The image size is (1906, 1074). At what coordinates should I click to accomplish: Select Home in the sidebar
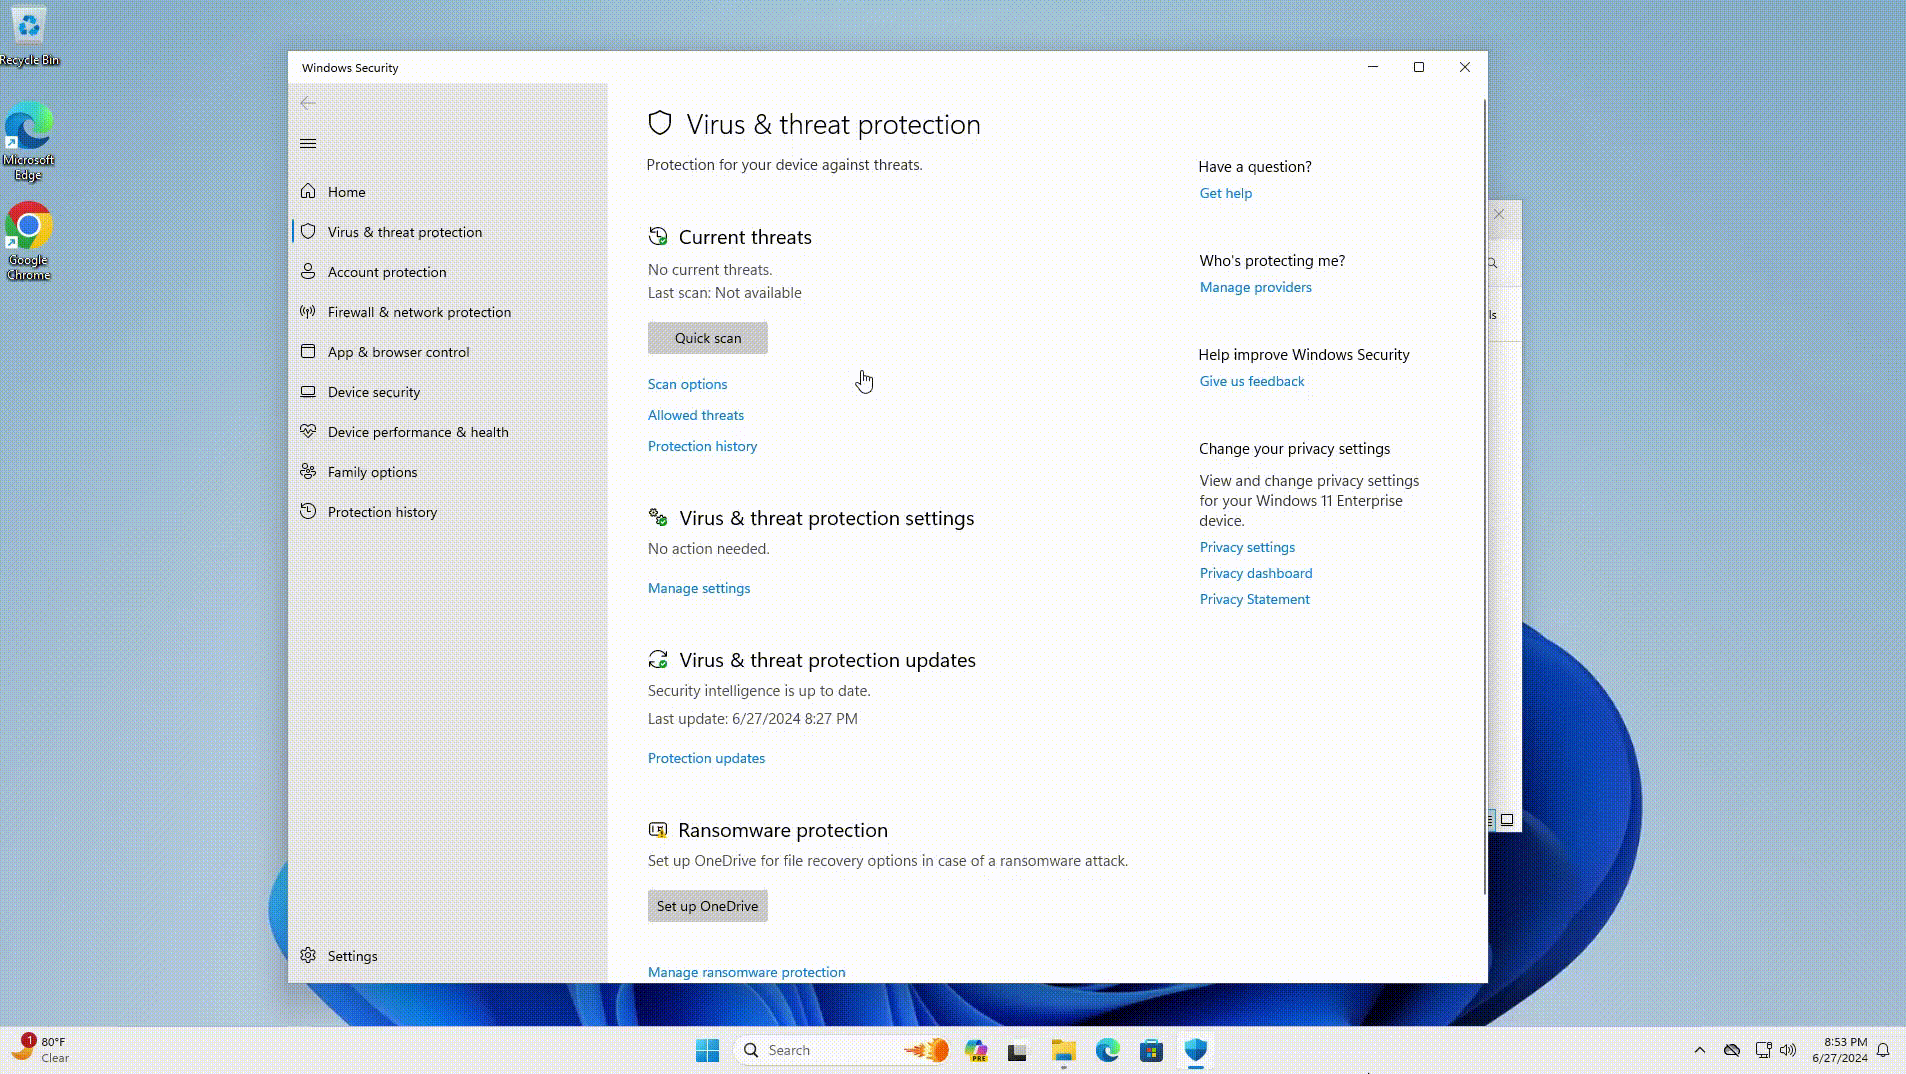click(346, 192)
